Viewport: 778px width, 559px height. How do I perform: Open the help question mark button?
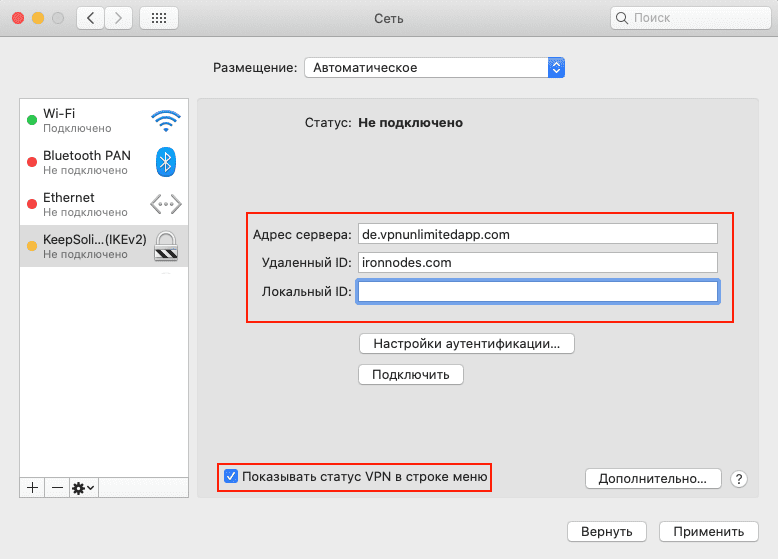[739, 479]
